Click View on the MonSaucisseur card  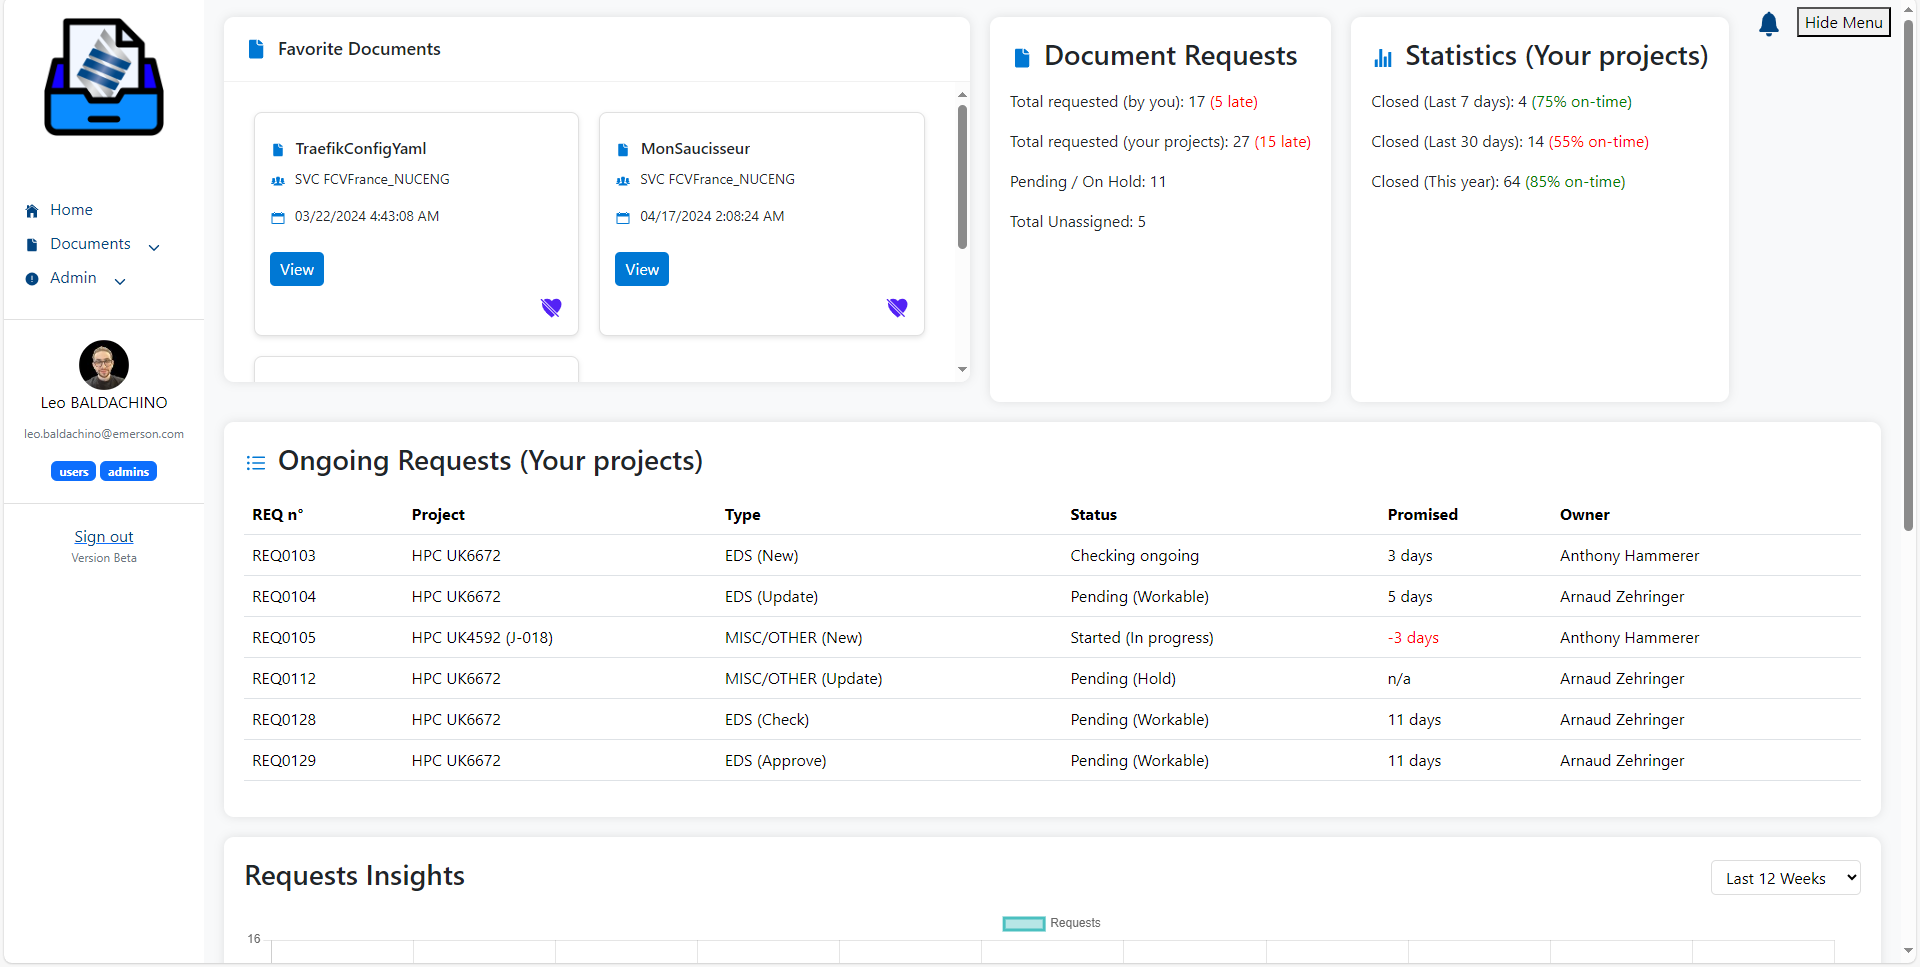click(641, 268)
